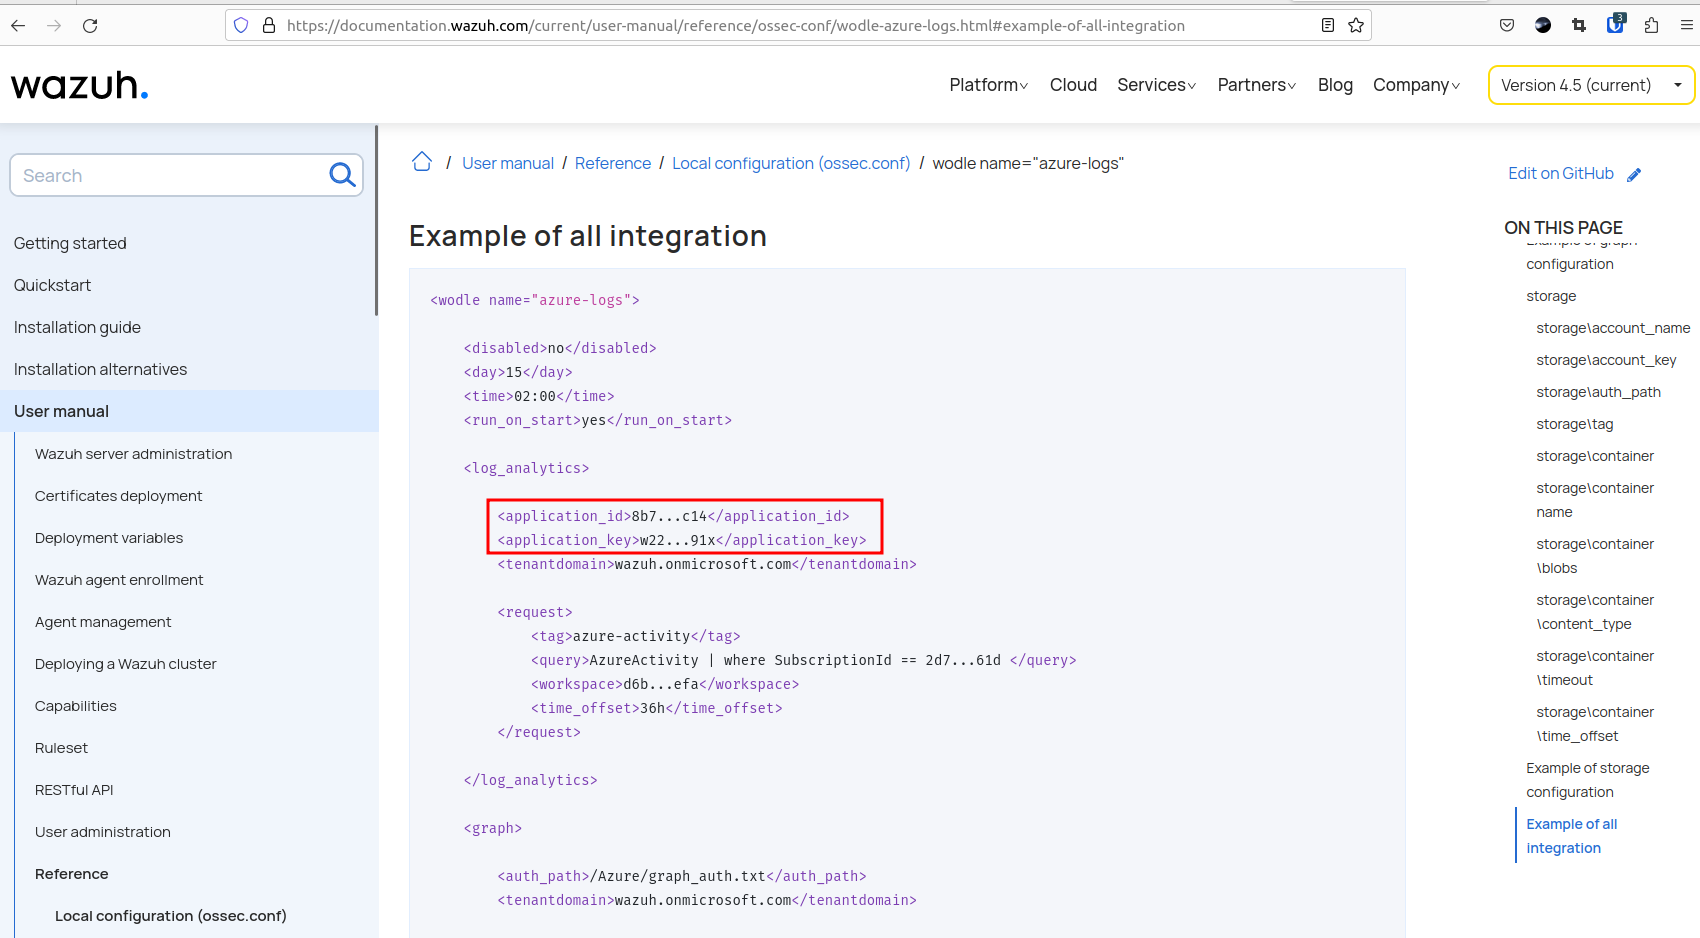The height and width of the screenshot is (938, 1700).
Task: Click the Edit on GitHub link
Action: (1560, 173)
